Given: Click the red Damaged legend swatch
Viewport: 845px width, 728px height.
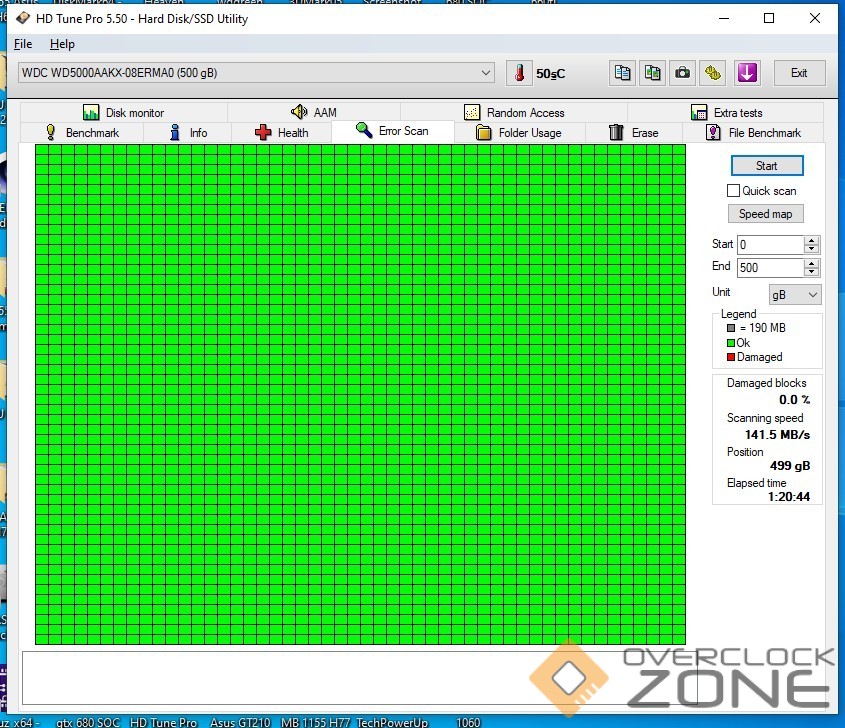Looking at the screenshot, I should [731, 357].
